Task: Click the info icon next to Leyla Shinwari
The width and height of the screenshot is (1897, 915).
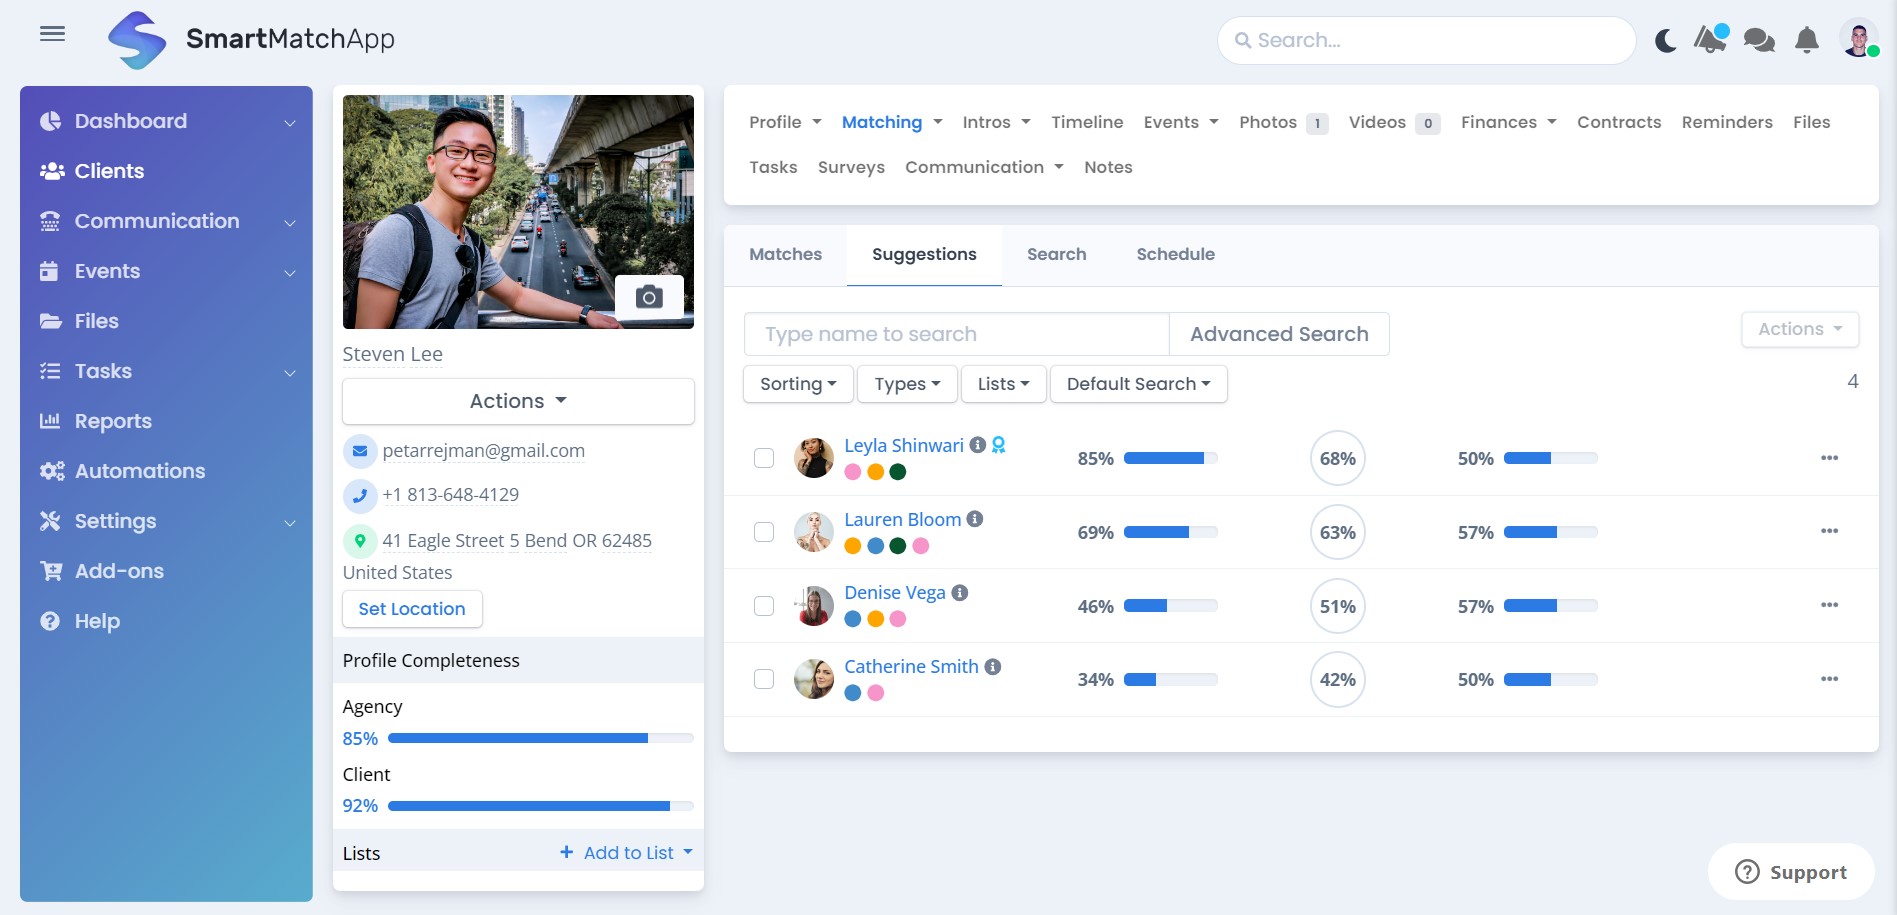Action: point(976,446)
